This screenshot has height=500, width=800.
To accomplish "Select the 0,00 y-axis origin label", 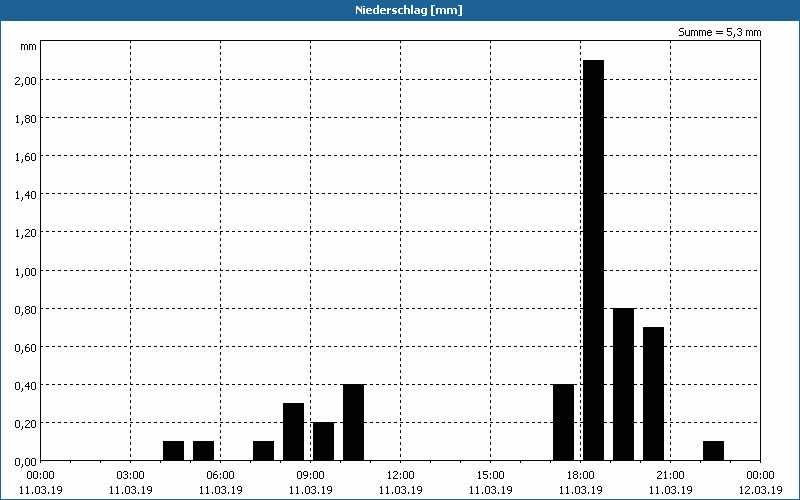I will [26, 461].
